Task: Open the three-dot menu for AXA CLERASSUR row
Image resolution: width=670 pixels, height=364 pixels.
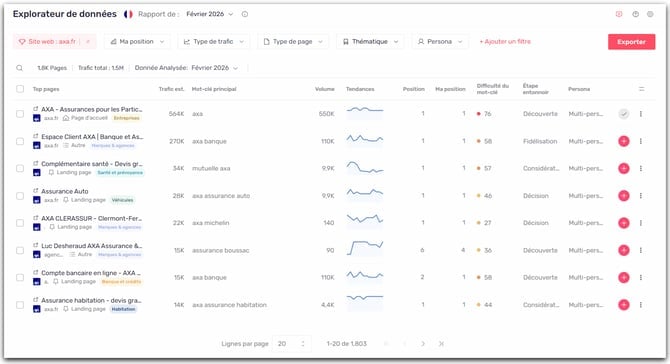Action: [x=641, y=223]
